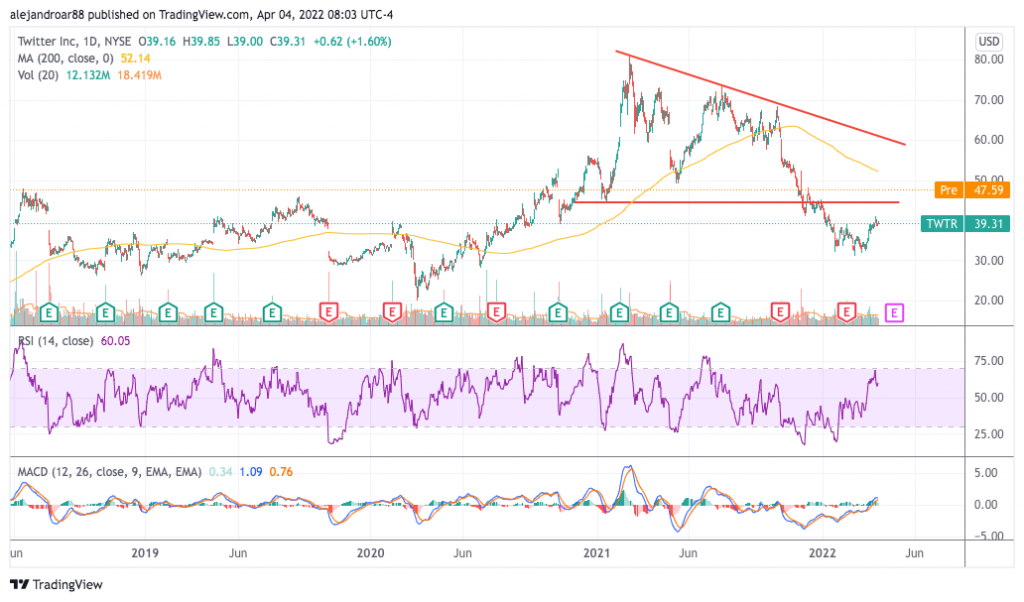Click the RSI value 60.05
Screen dimensions: 1024x602
click(x=115, y=341)
